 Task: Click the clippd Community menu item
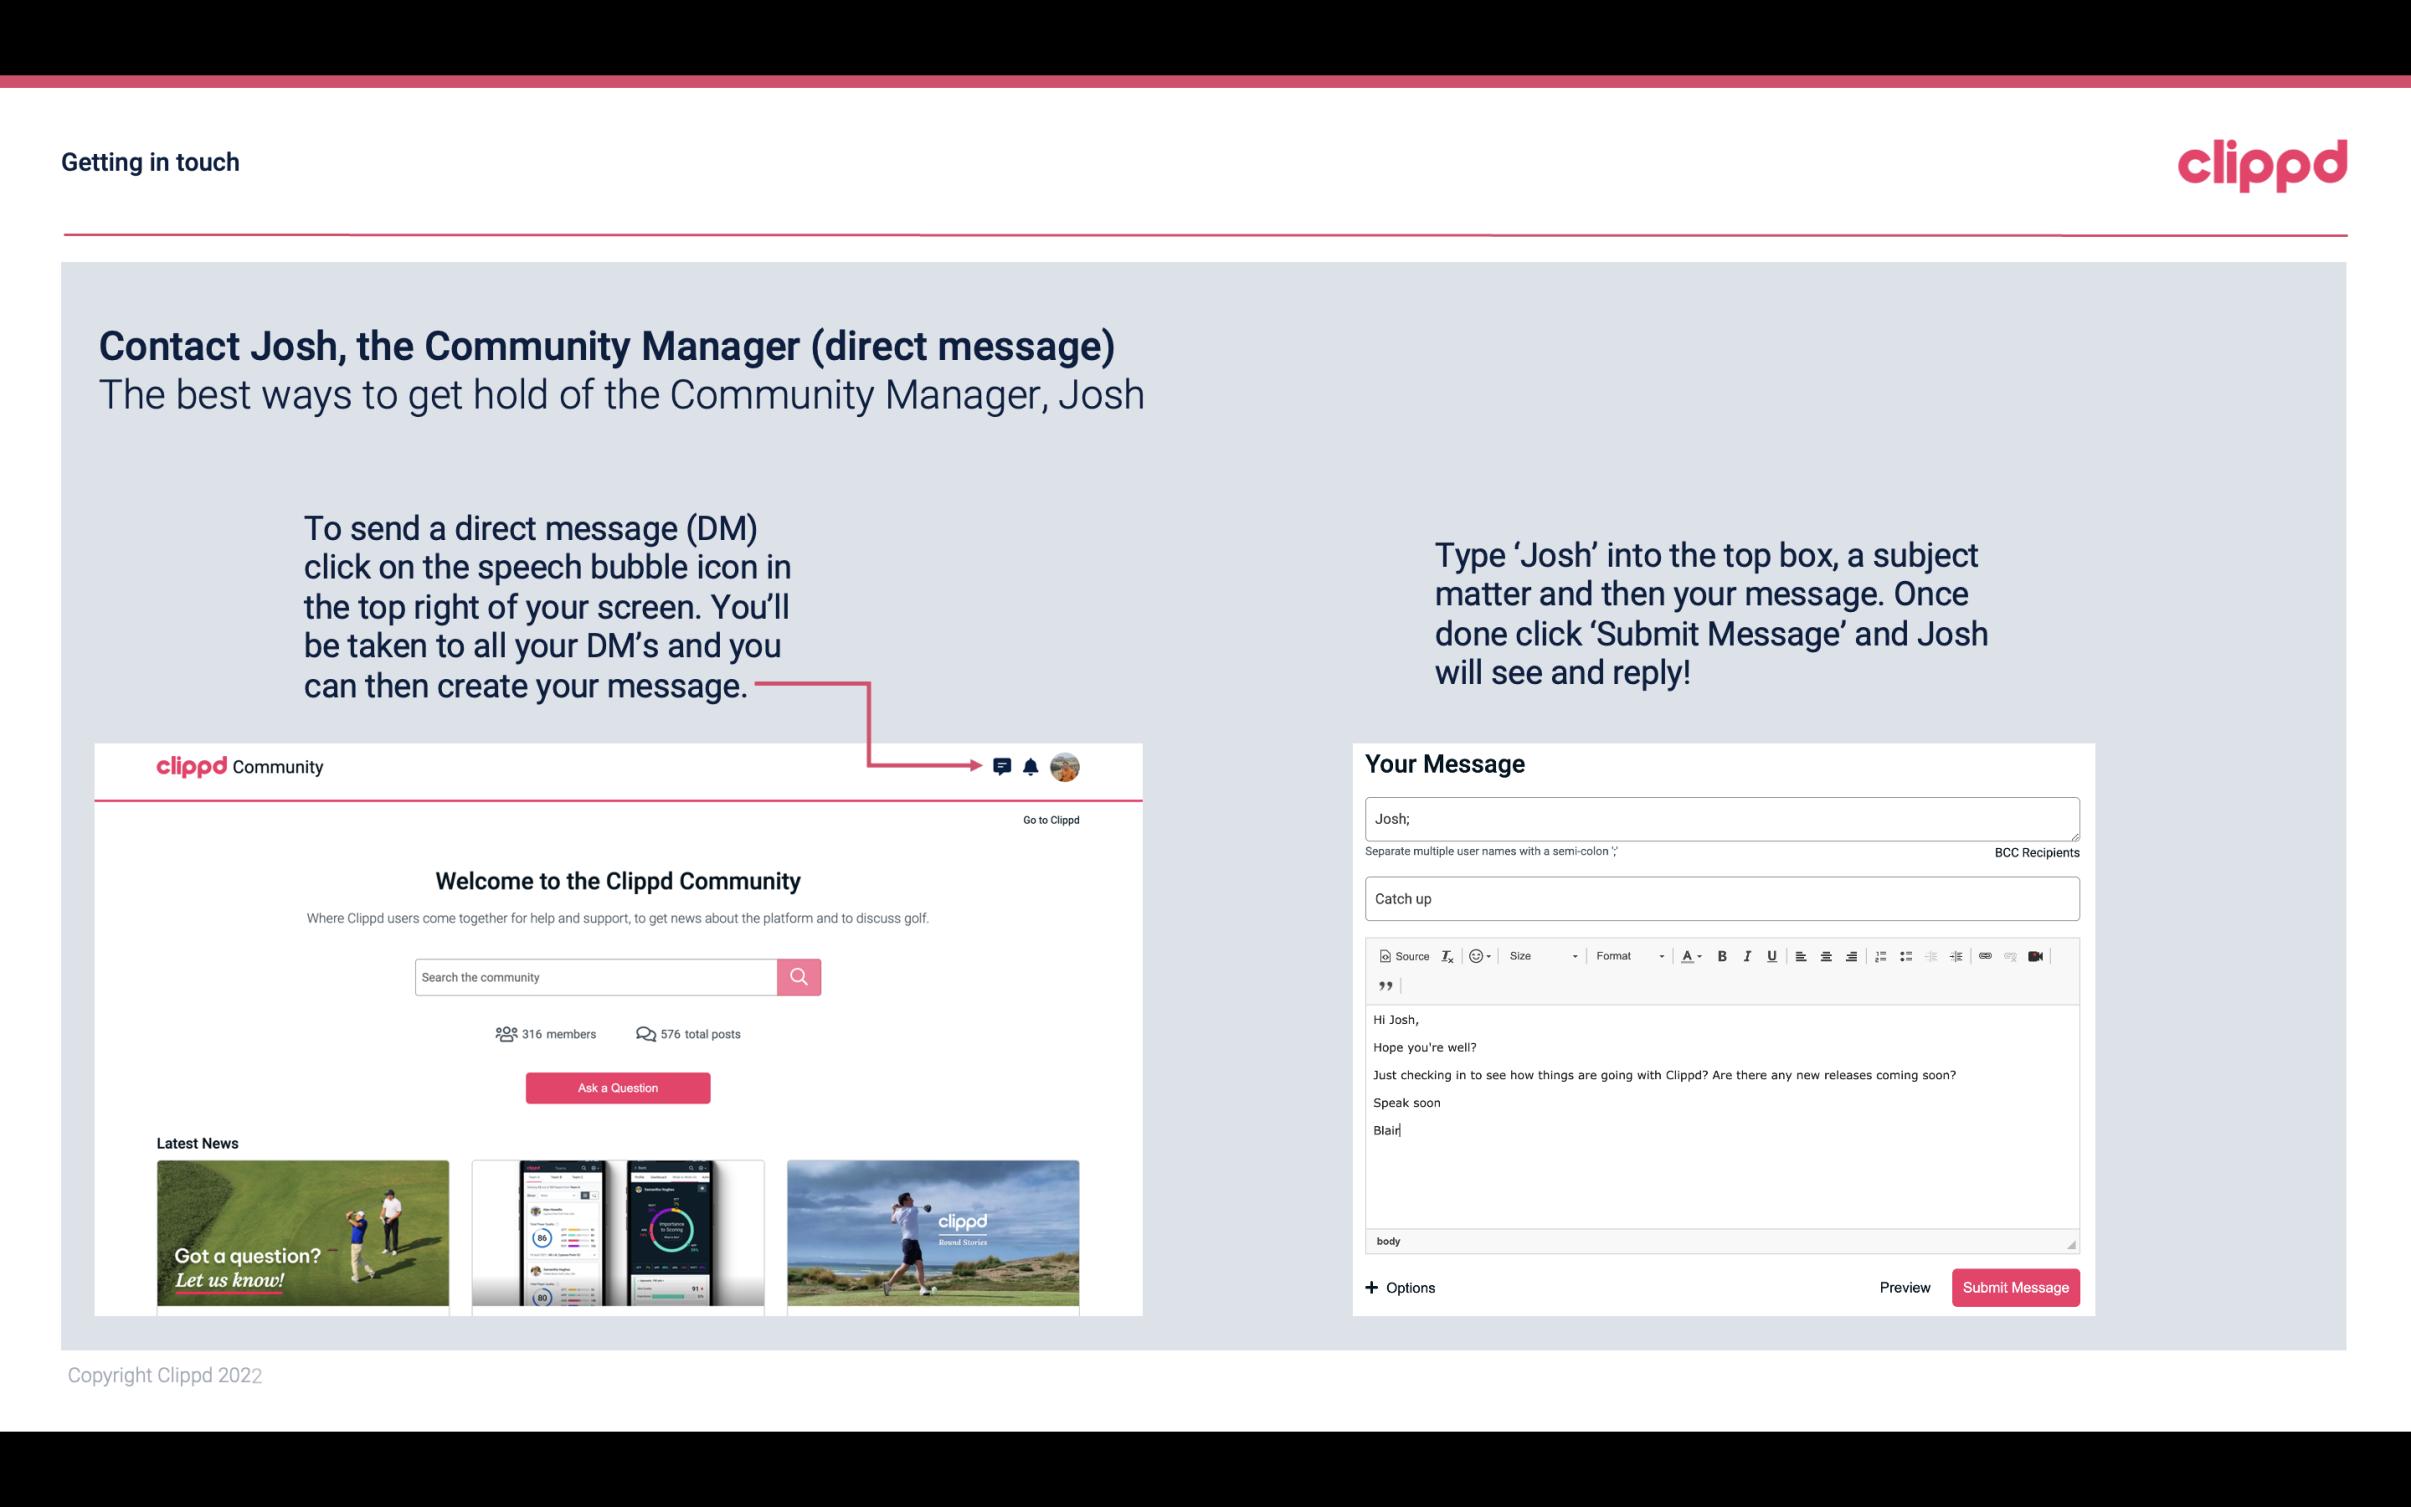pyautogui.click(x=240, y=766)
